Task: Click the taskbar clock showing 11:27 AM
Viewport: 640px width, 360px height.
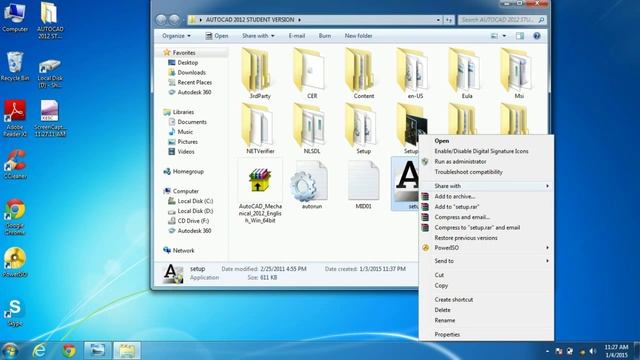Action: (616, 351)
